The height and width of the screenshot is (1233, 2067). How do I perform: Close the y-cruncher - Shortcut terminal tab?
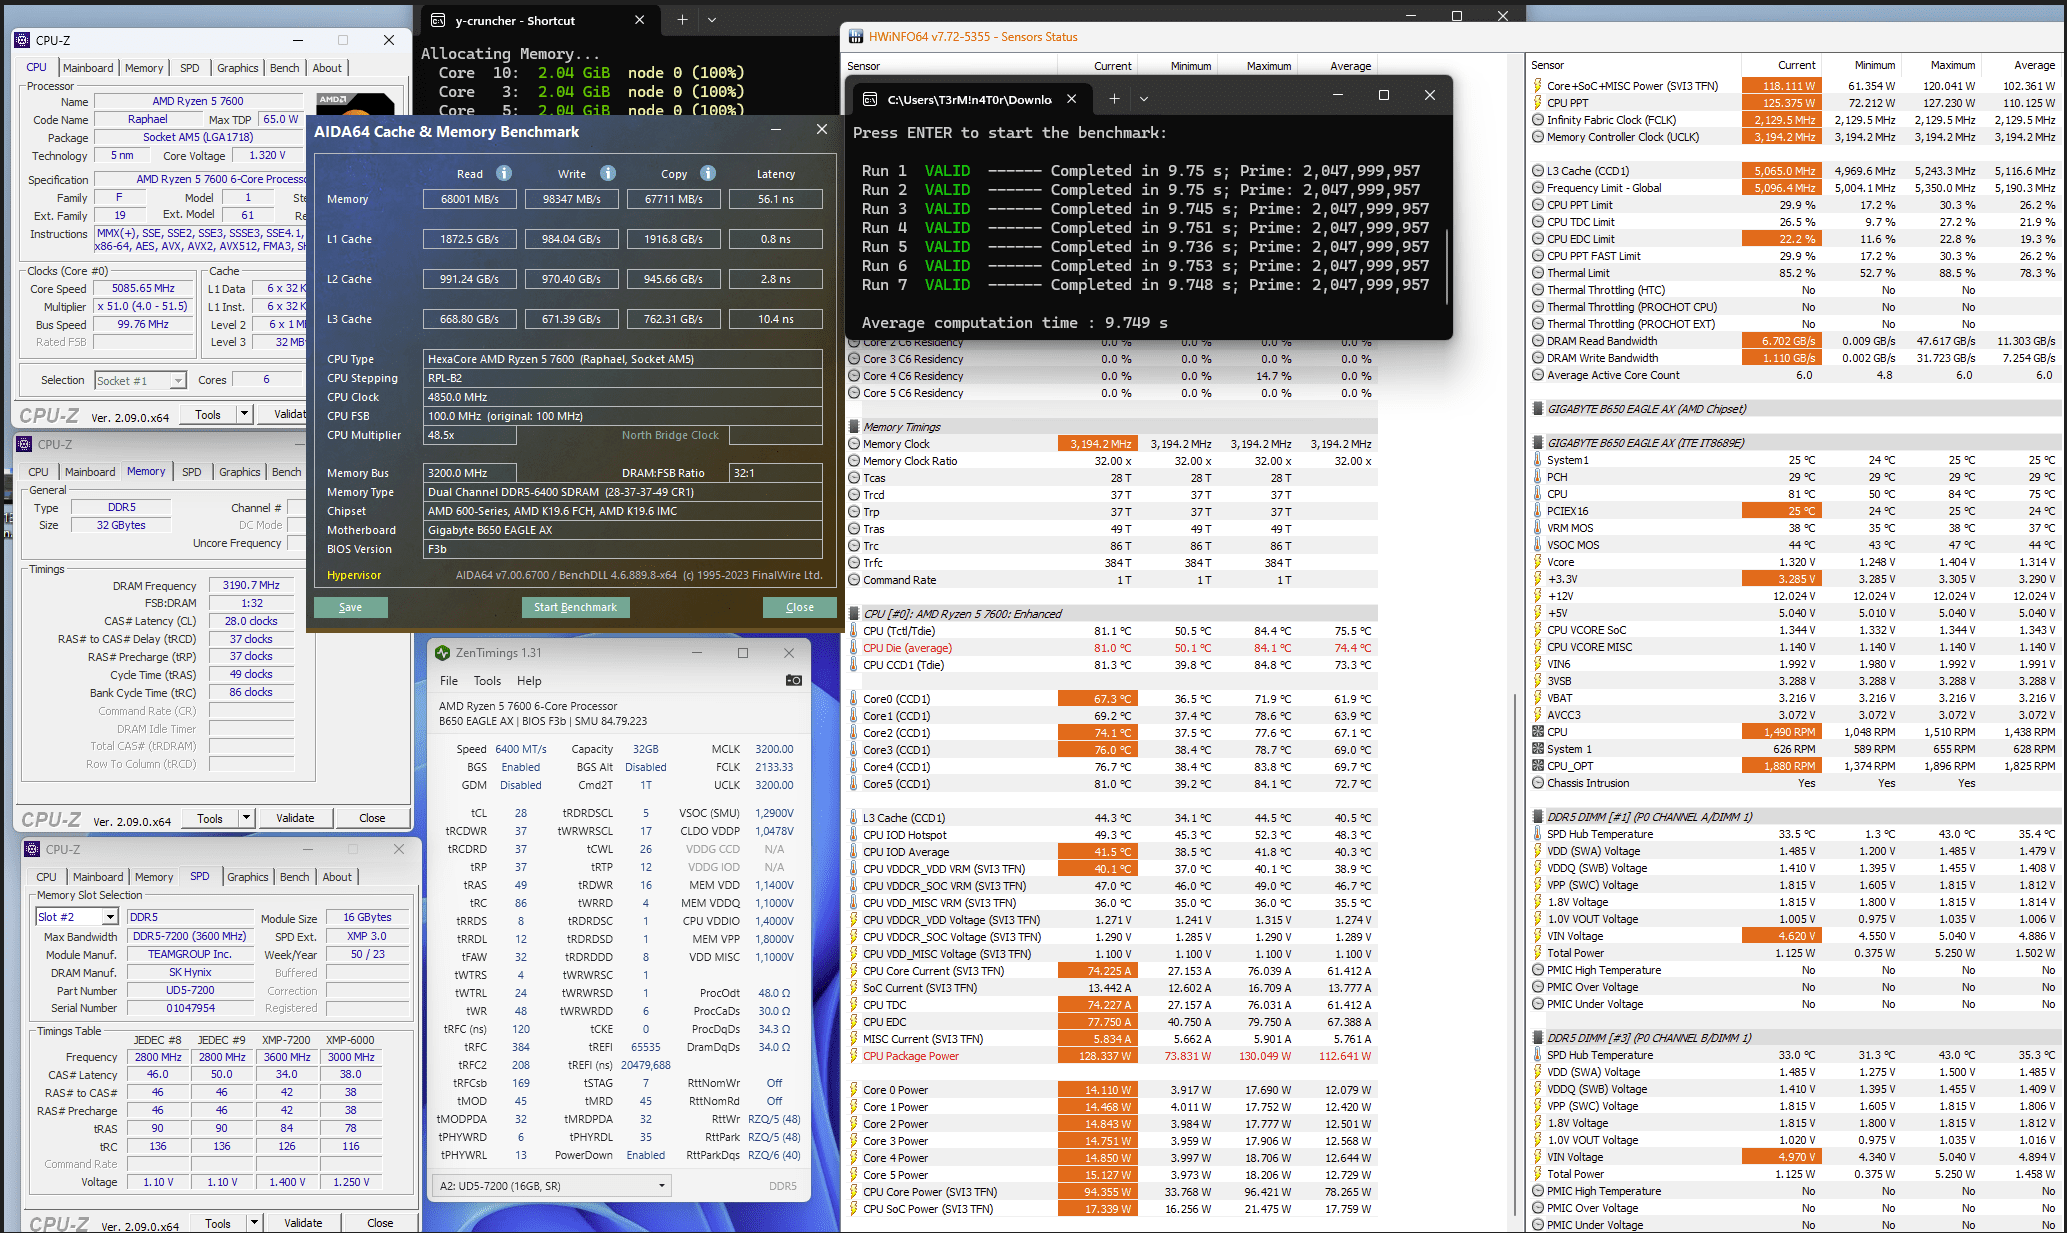pyautogui.click(x=640, y=20)
